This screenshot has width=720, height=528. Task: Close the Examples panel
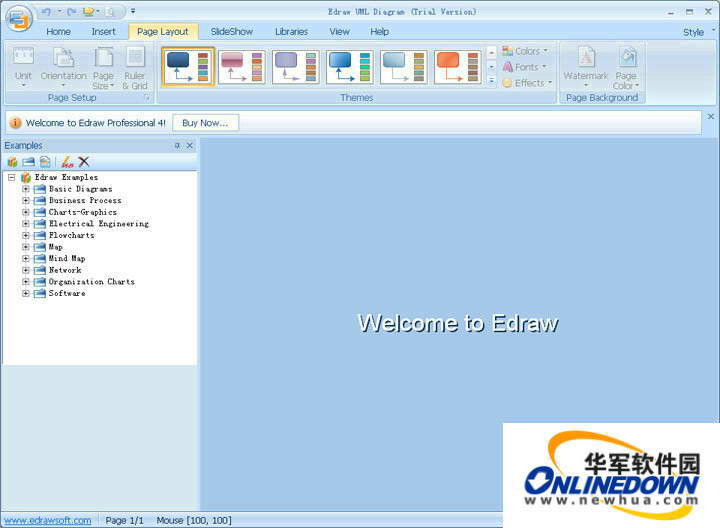click(x=190, y=146)
